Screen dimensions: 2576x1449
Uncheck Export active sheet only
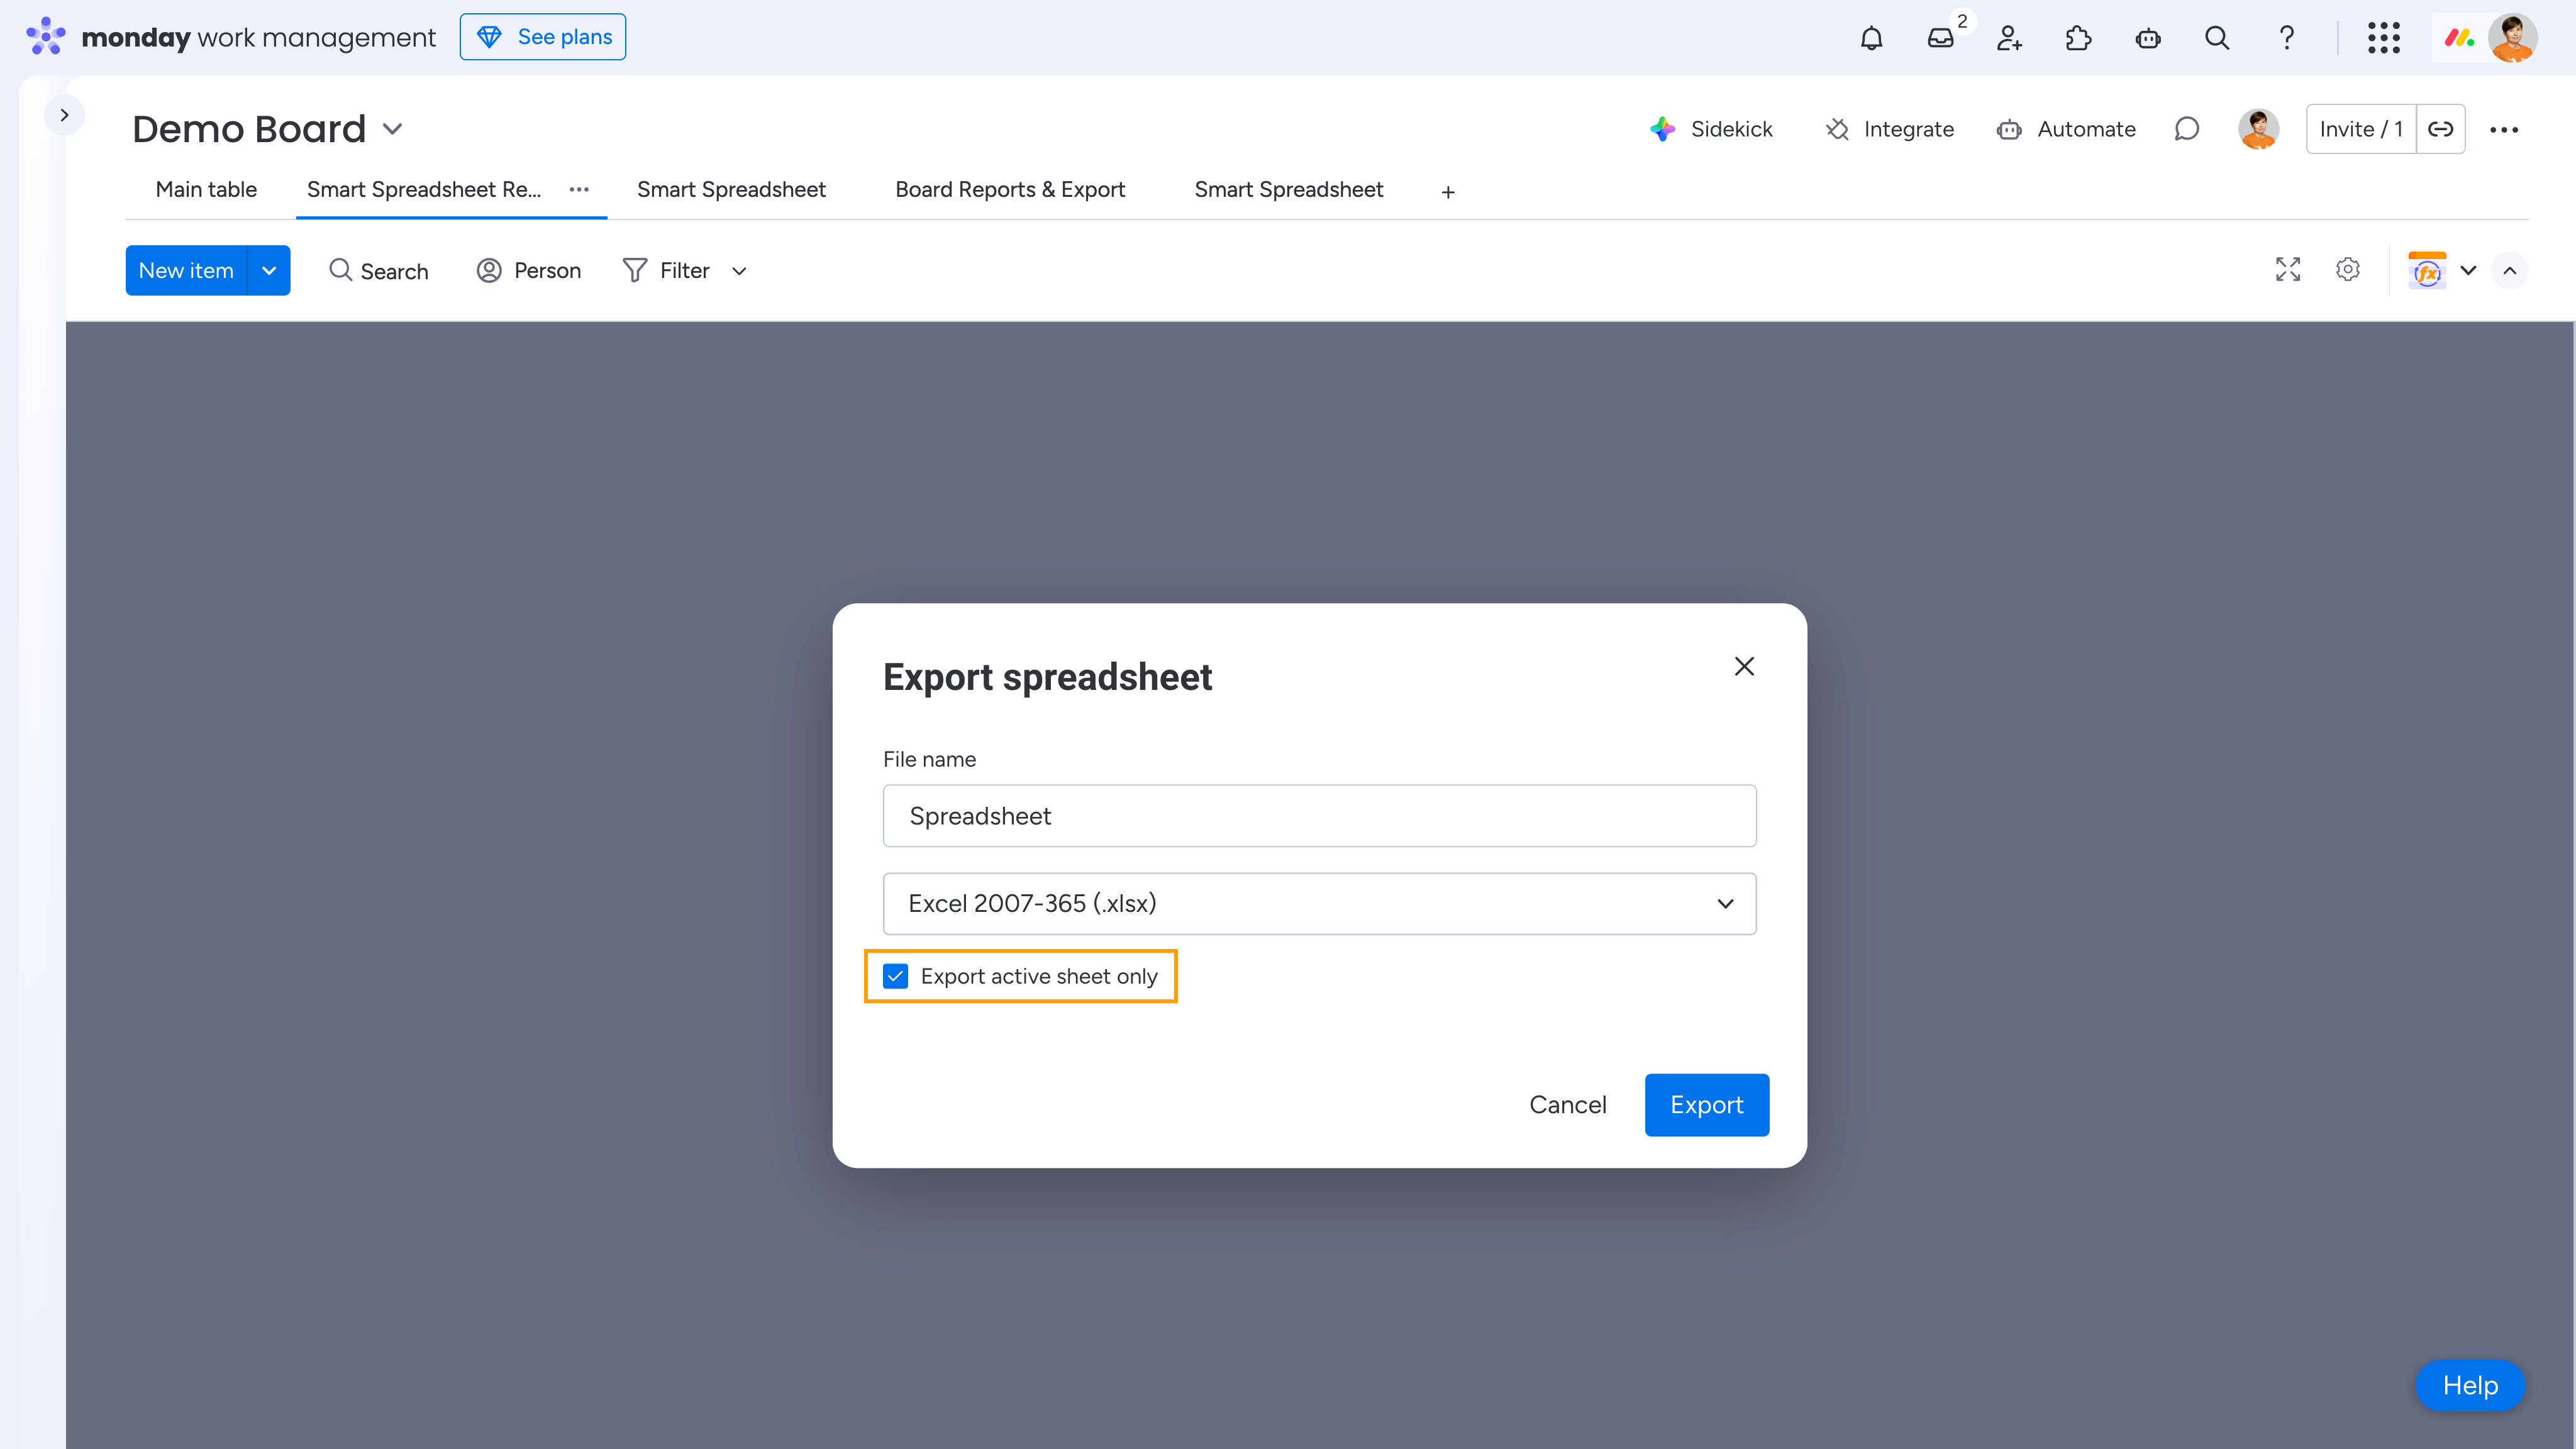tap(896, 976)
